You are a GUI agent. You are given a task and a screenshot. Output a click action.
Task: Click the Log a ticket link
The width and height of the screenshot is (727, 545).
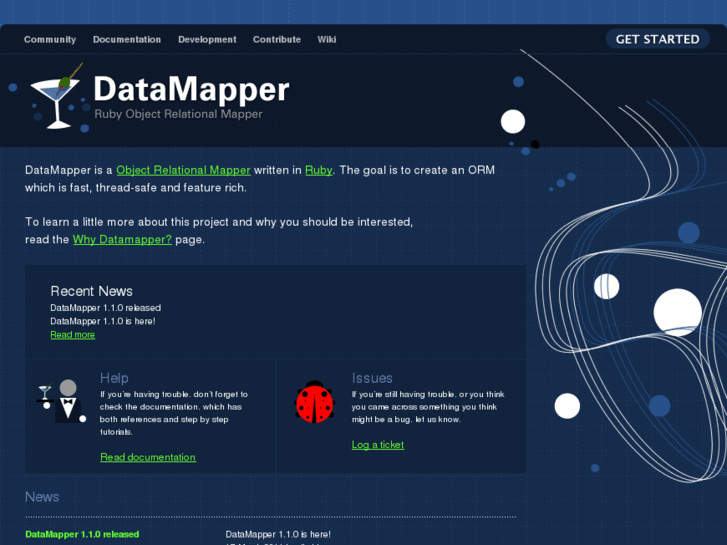coord(378,444)
